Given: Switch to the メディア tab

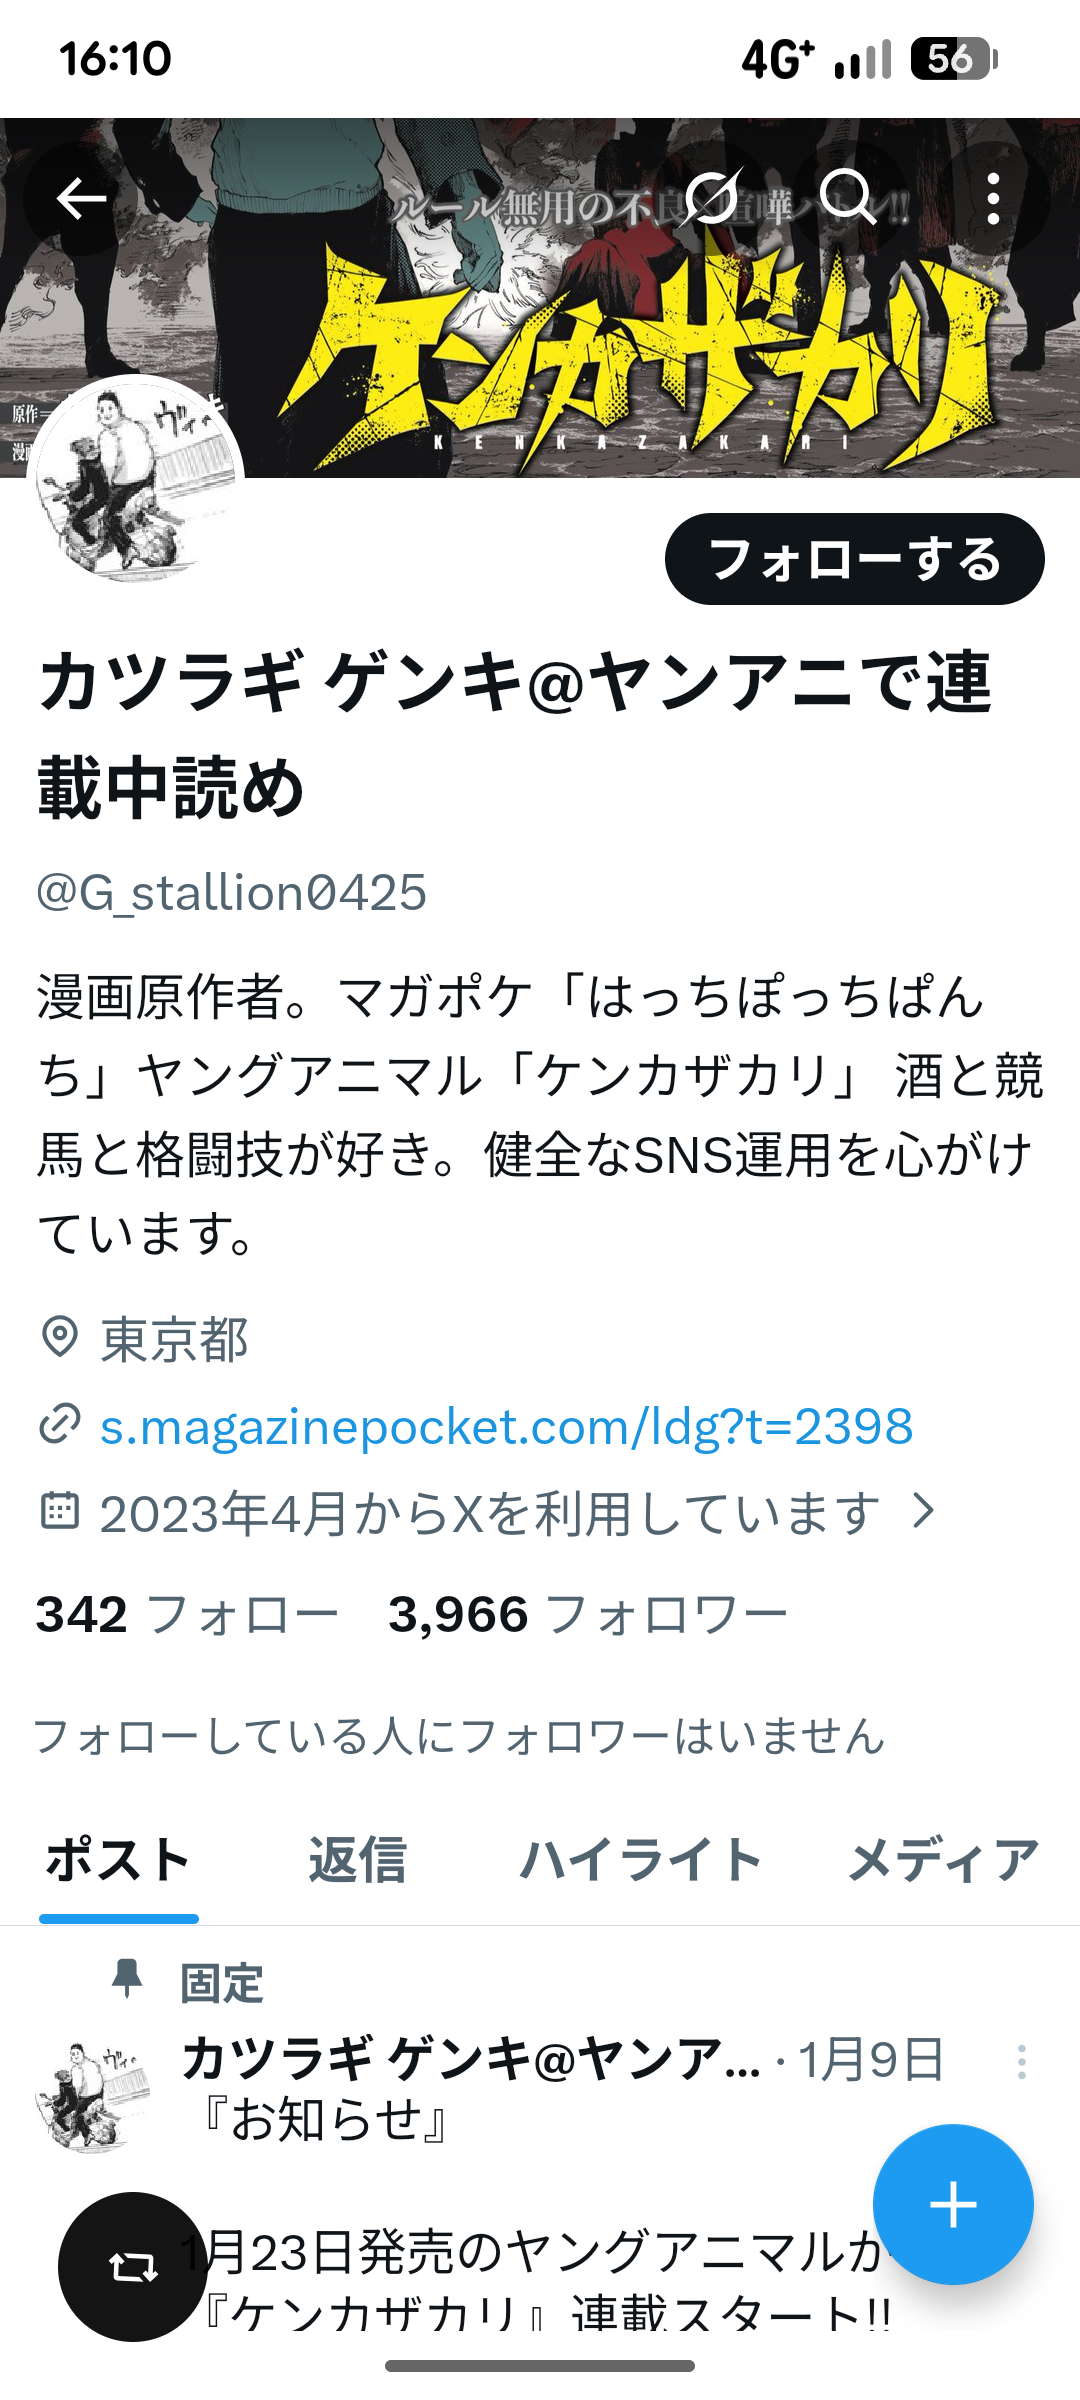Looking at the screenshot, I should point(944,1860).
